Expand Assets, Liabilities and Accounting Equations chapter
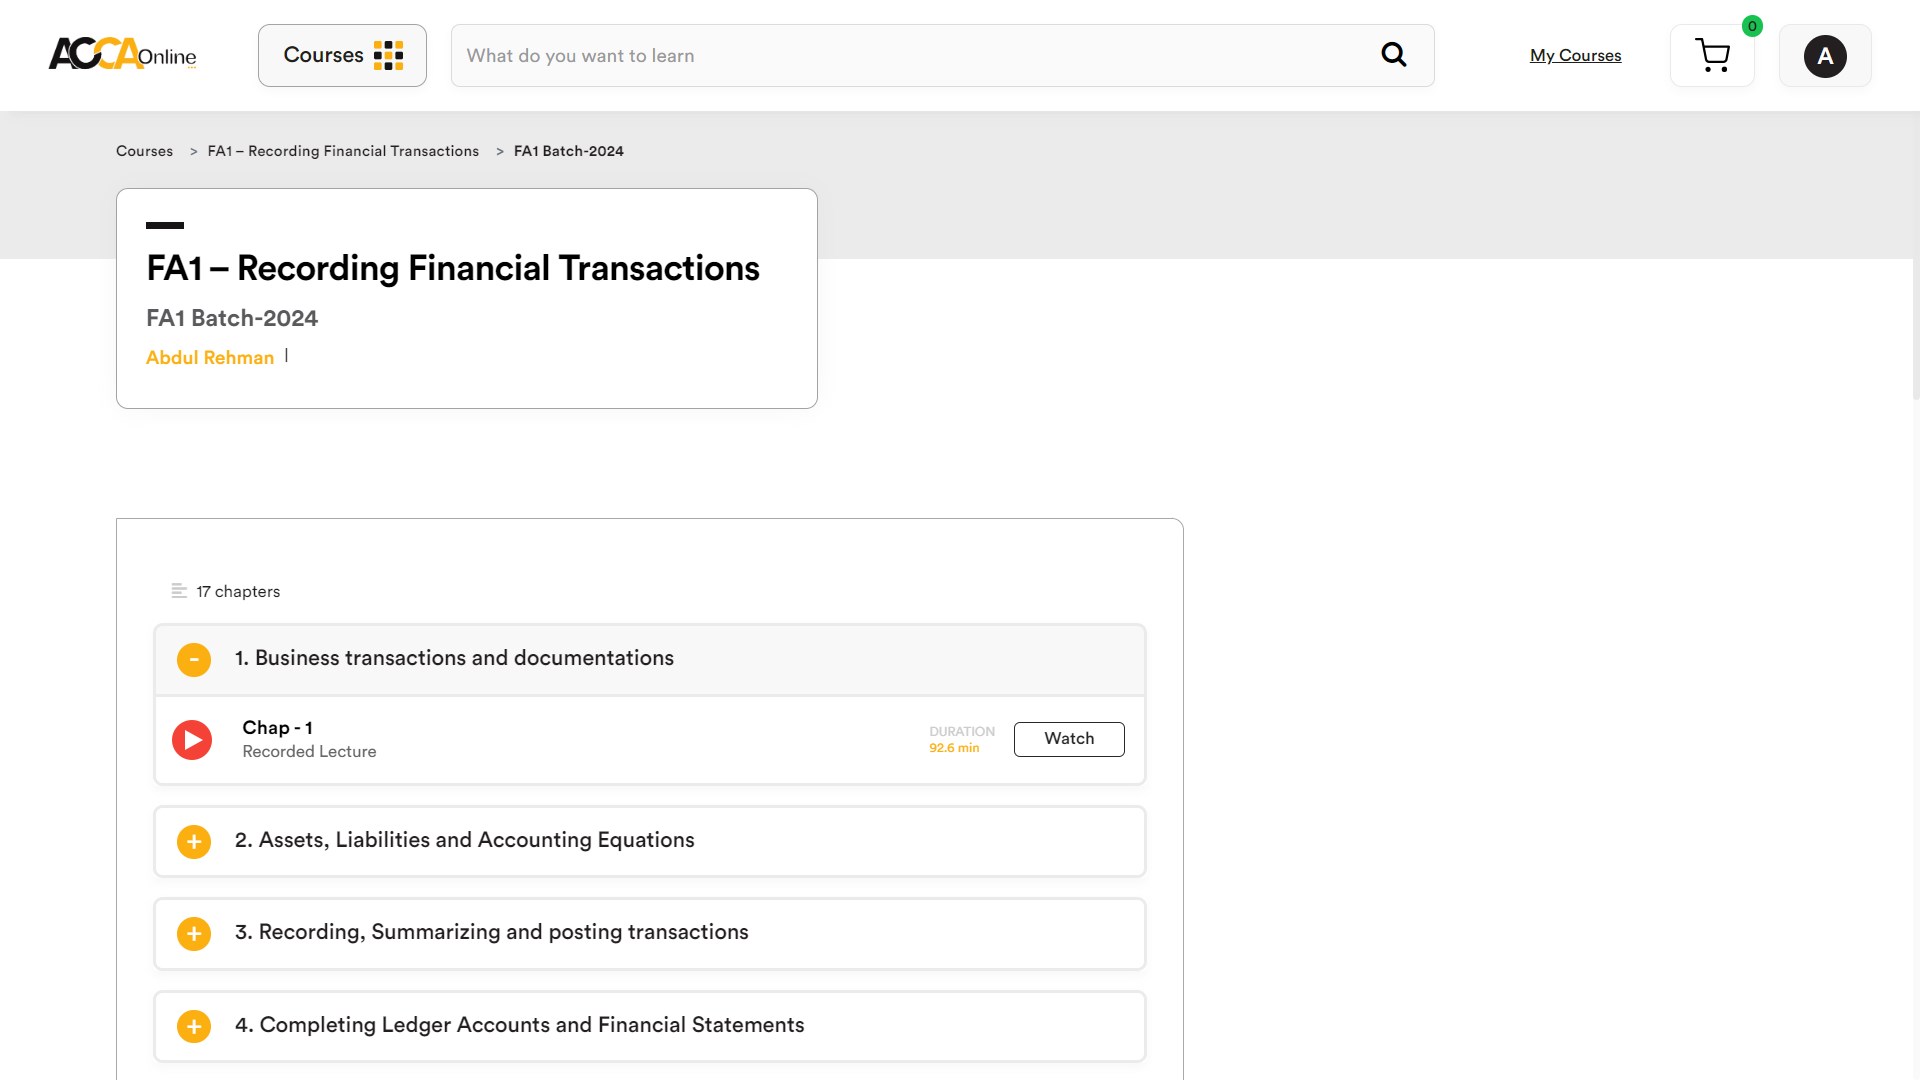This screenshot has height=1080, width=1920. tap(194, 842)
